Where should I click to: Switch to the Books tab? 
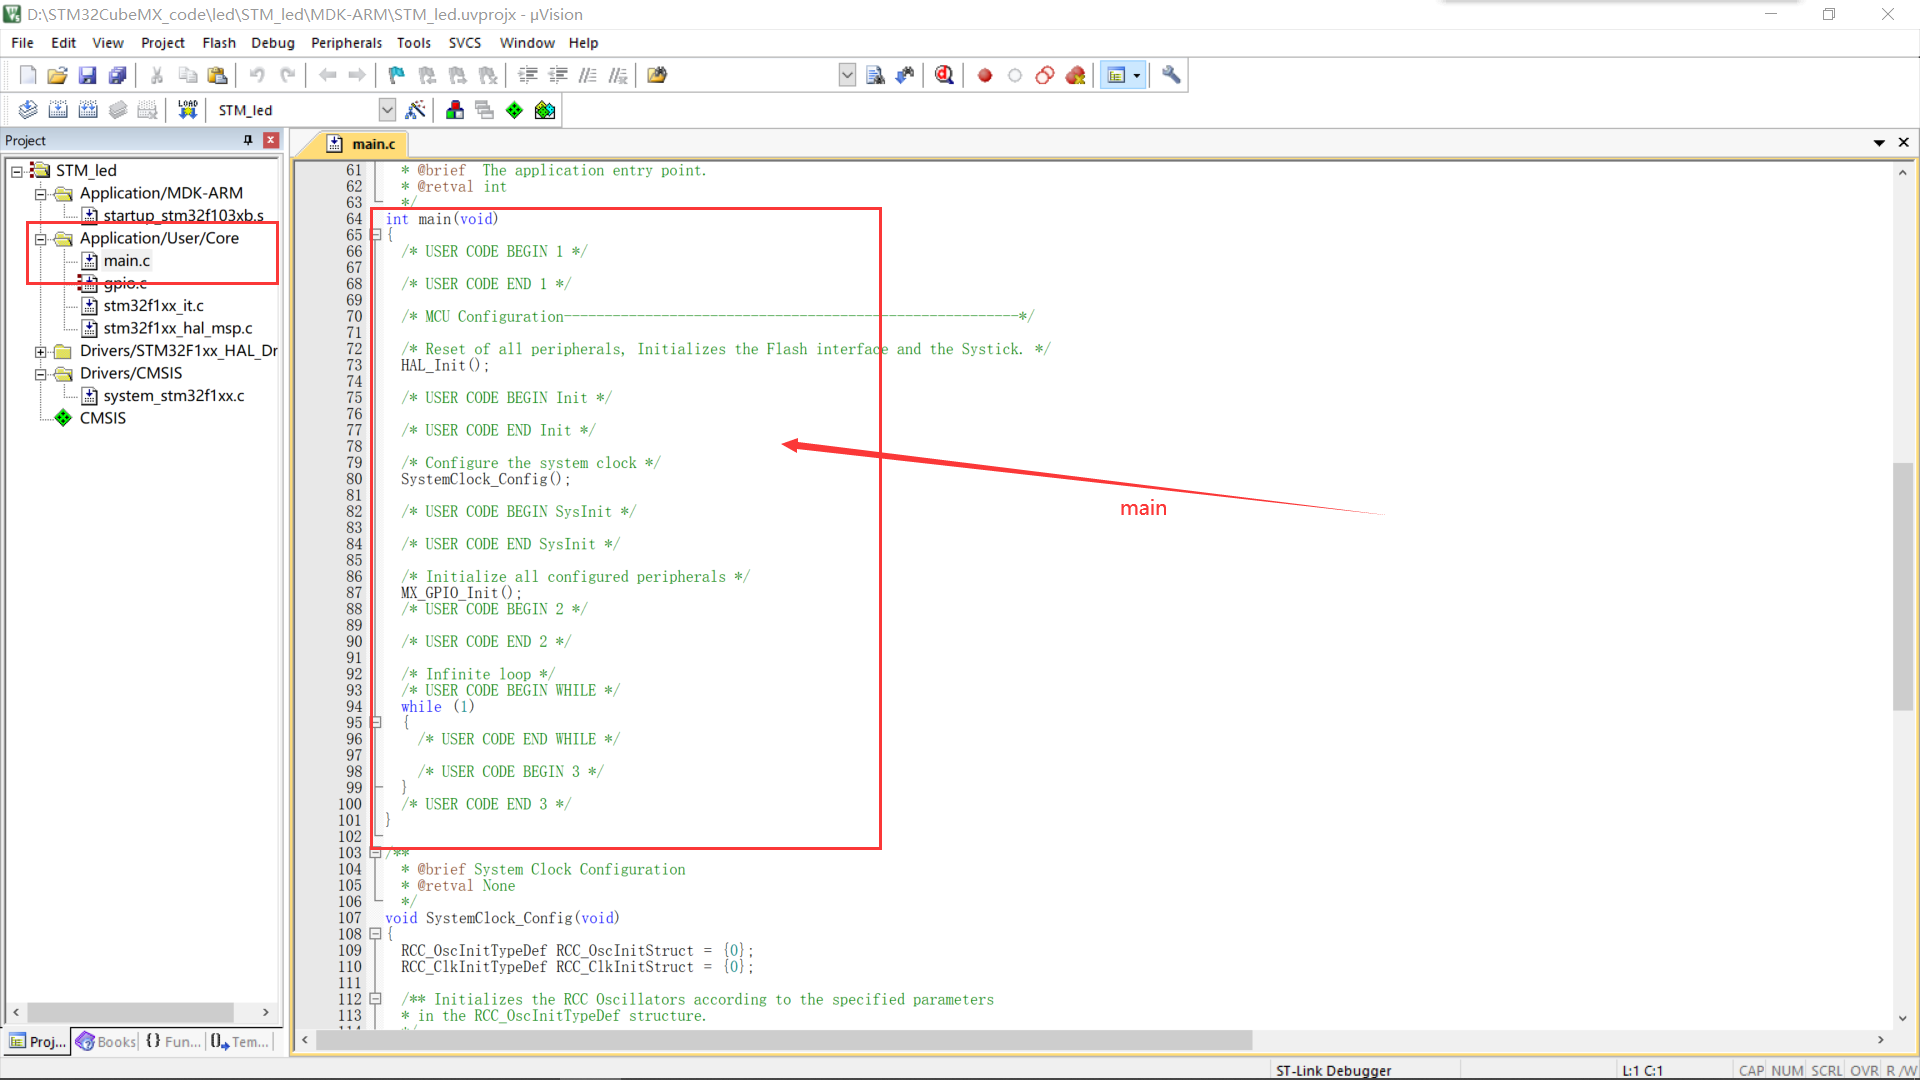coord(106,1042)
